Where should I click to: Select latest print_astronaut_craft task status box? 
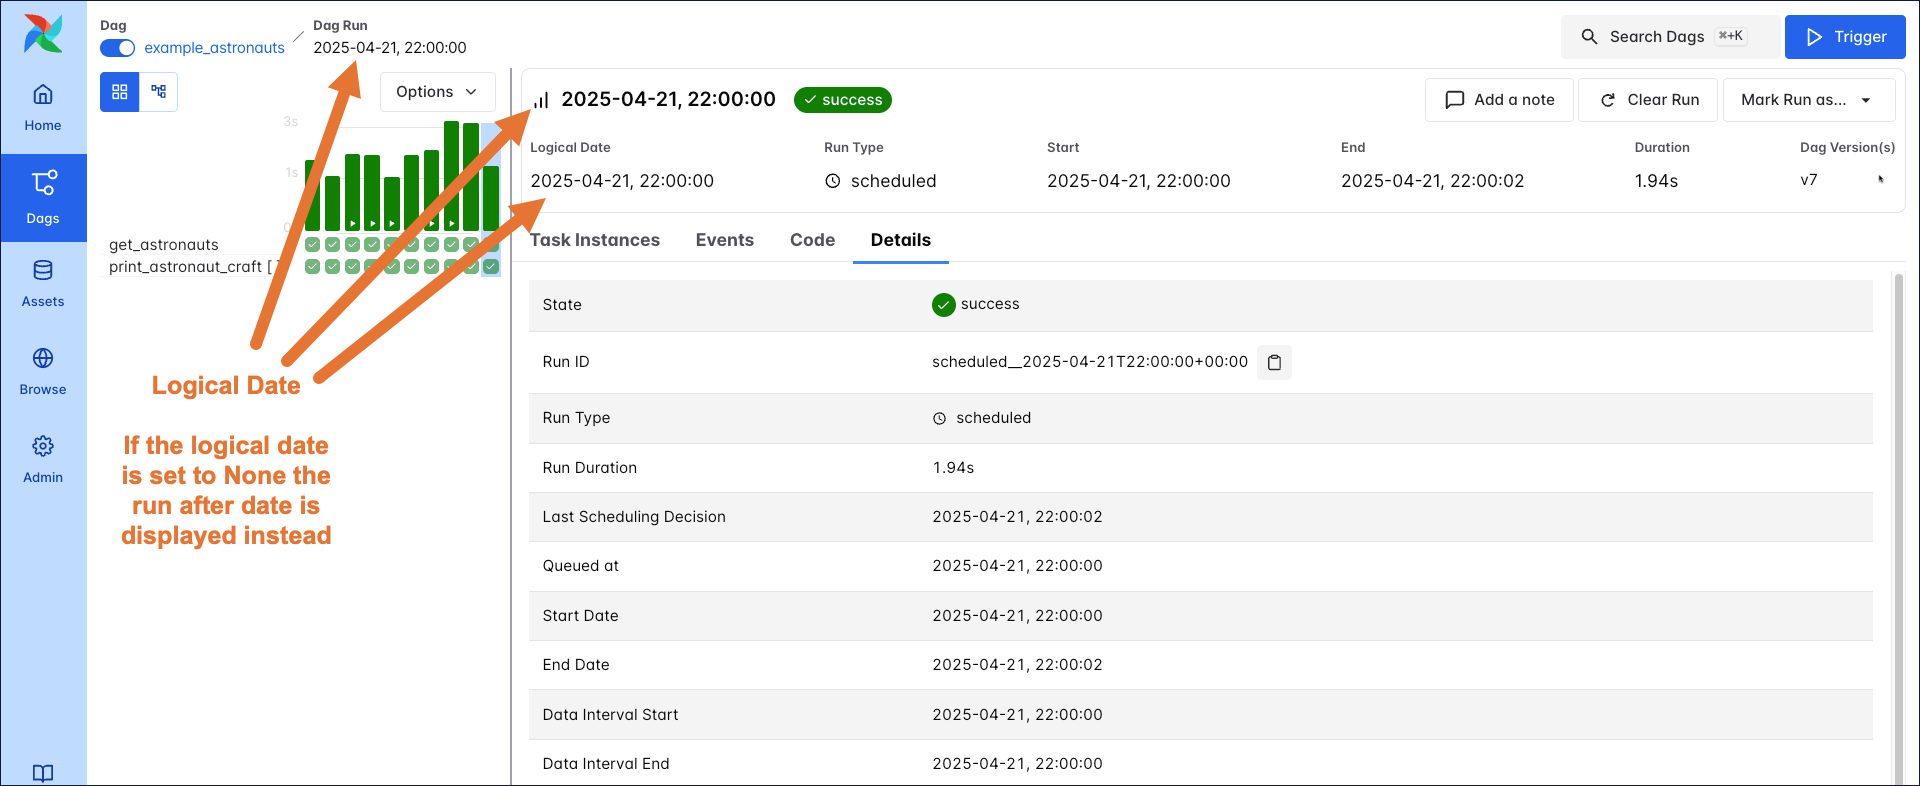pos(491,267)
